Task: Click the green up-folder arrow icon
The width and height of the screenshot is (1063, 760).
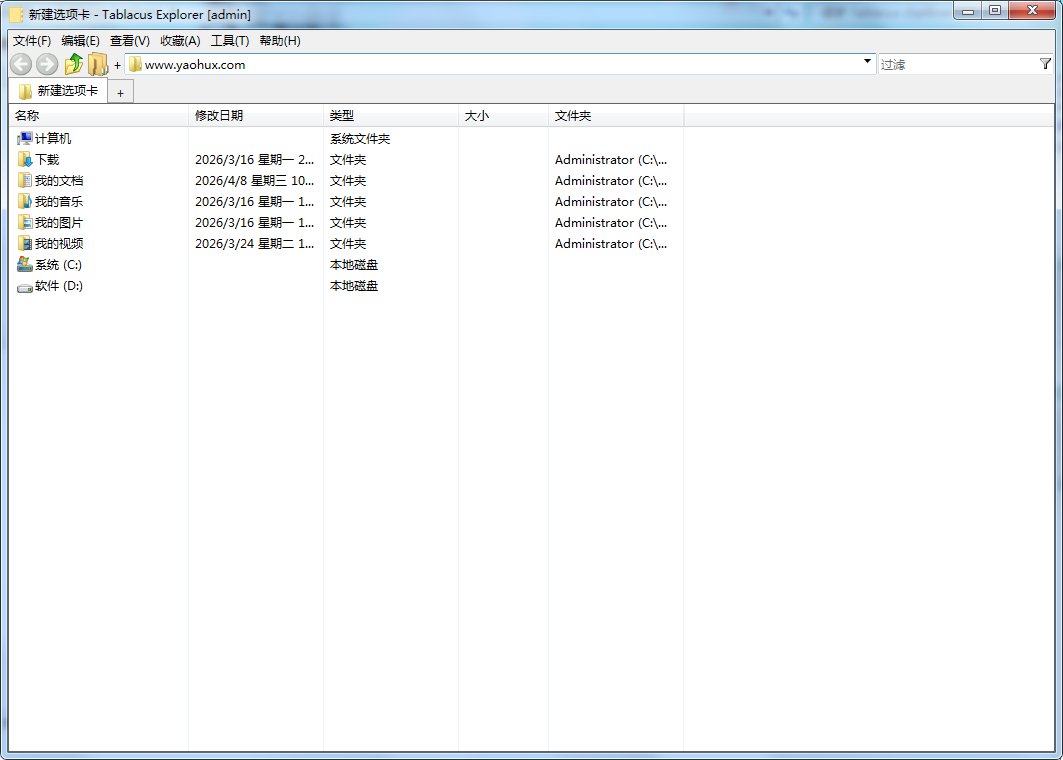Action: 72,64
